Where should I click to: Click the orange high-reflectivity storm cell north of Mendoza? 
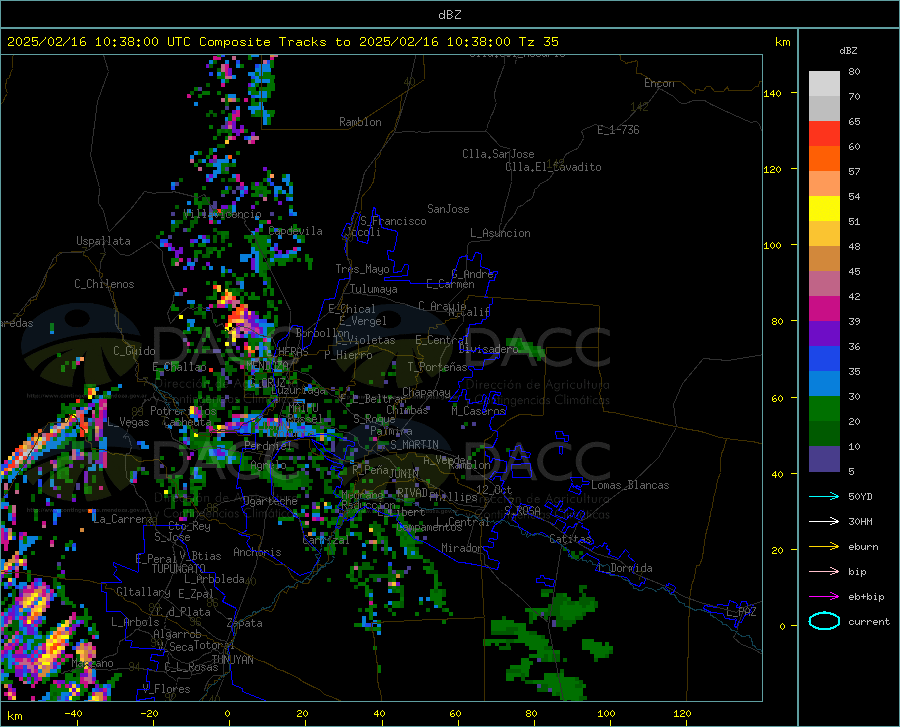[x=237, y=317]
